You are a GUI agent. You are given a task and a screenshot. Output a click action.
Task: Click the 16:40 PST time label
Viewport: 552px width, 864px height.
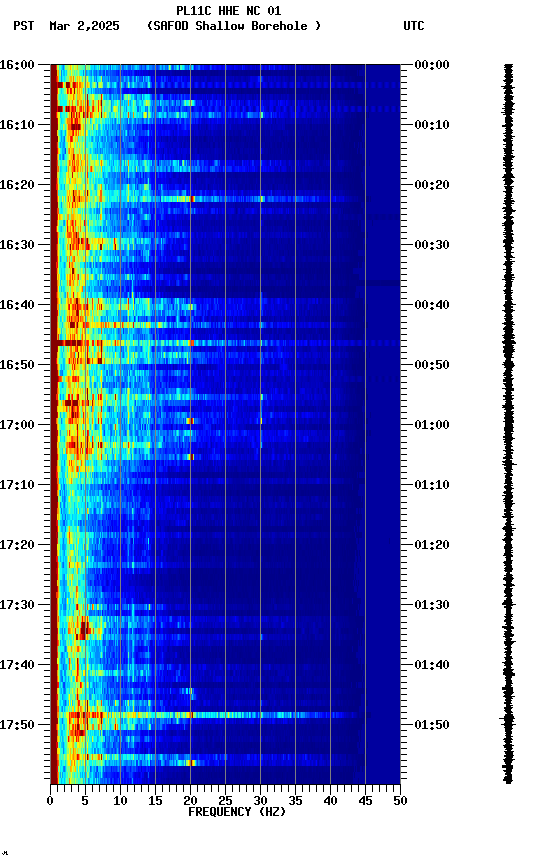coord(17,305)
